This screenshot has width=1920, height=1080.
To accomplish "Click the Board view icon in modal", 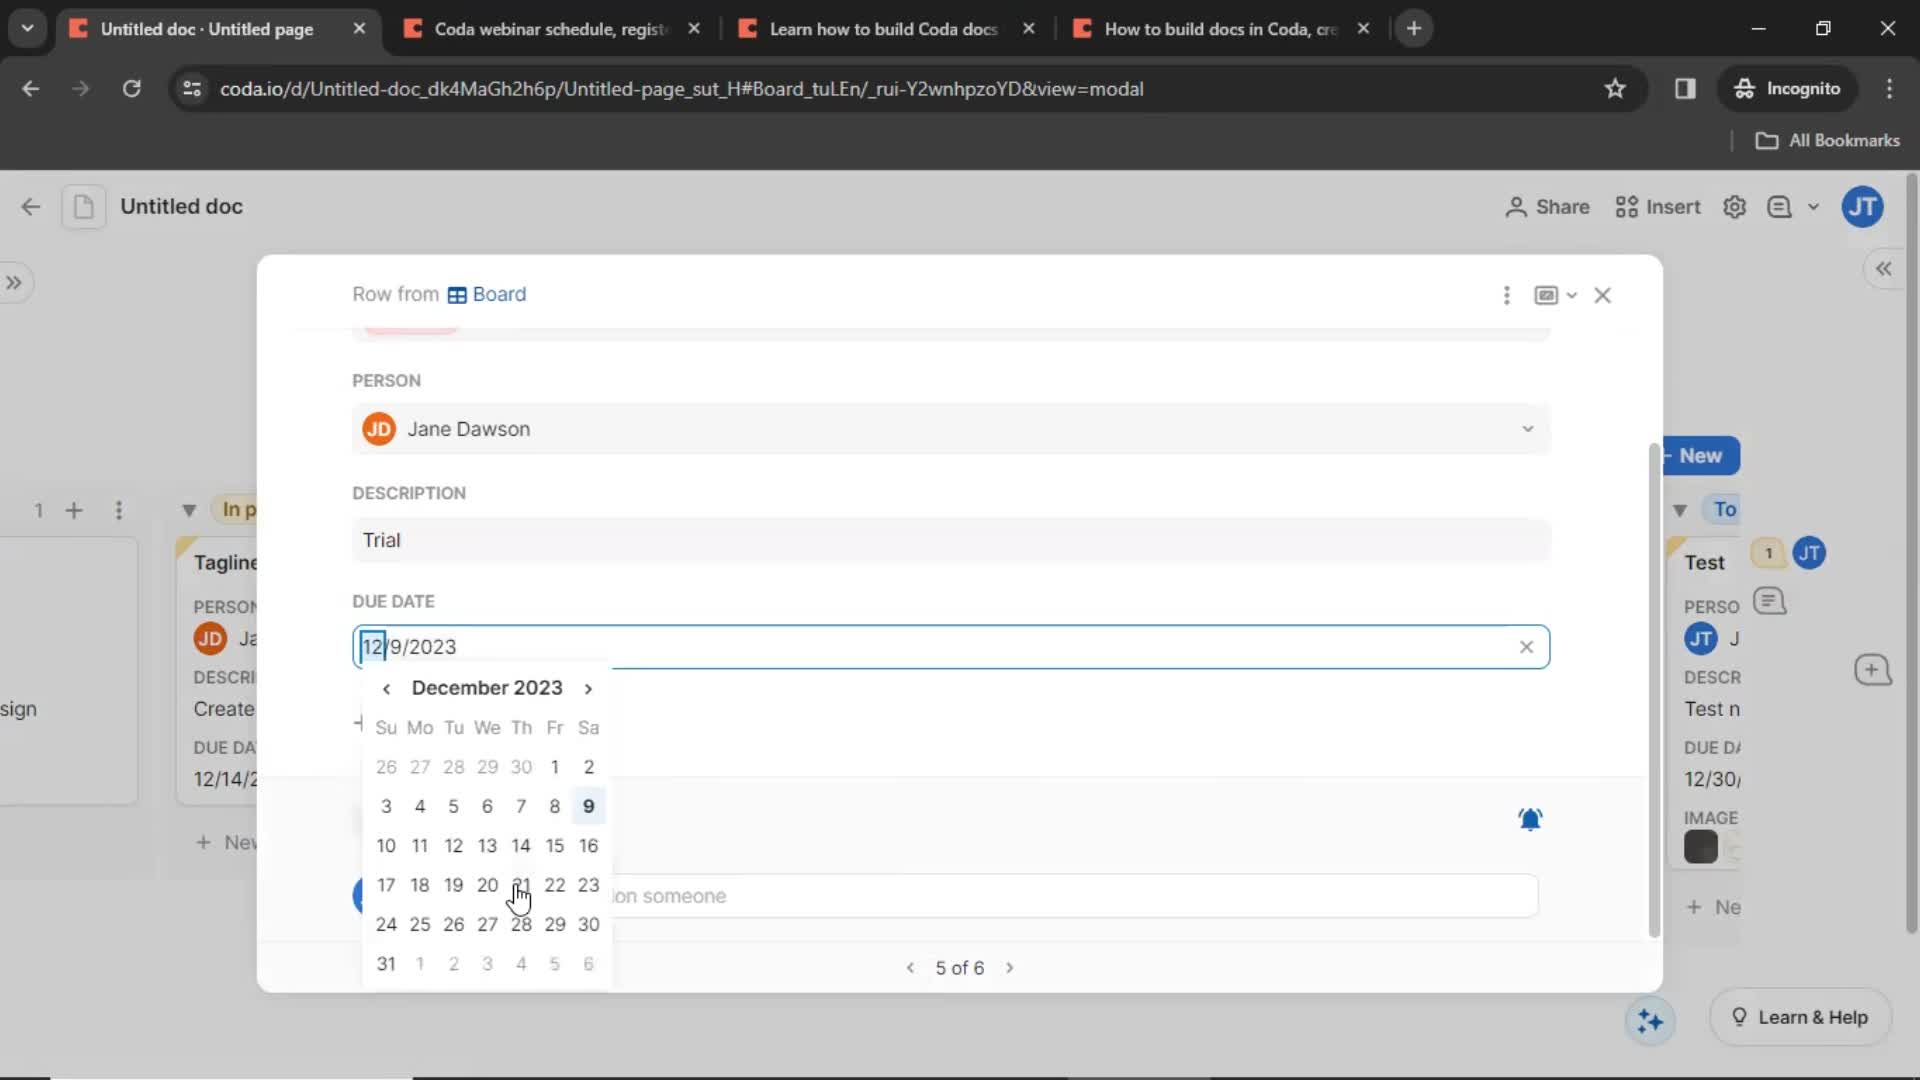I will (1545, 293).
